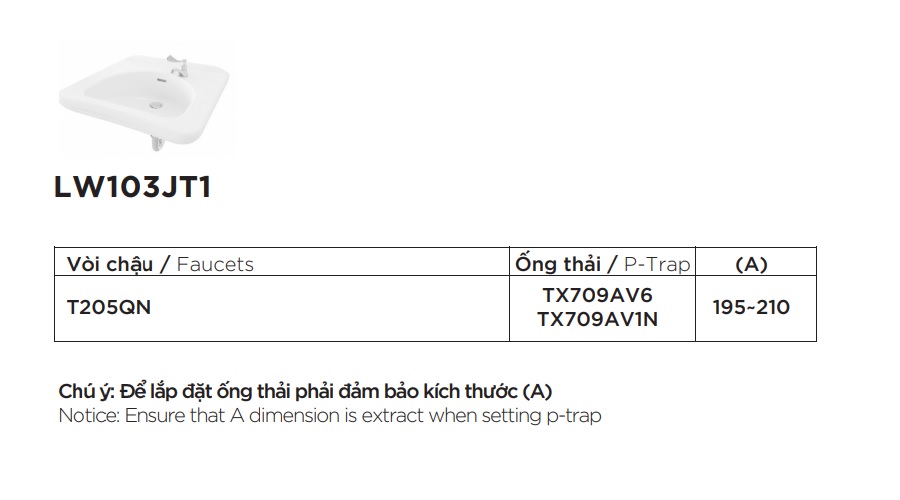Image resolution: width=900 pixels, height=500 pixels.
Task: Click the "(A)" column header
Action: pyautogui.click(x=751, y=265)
